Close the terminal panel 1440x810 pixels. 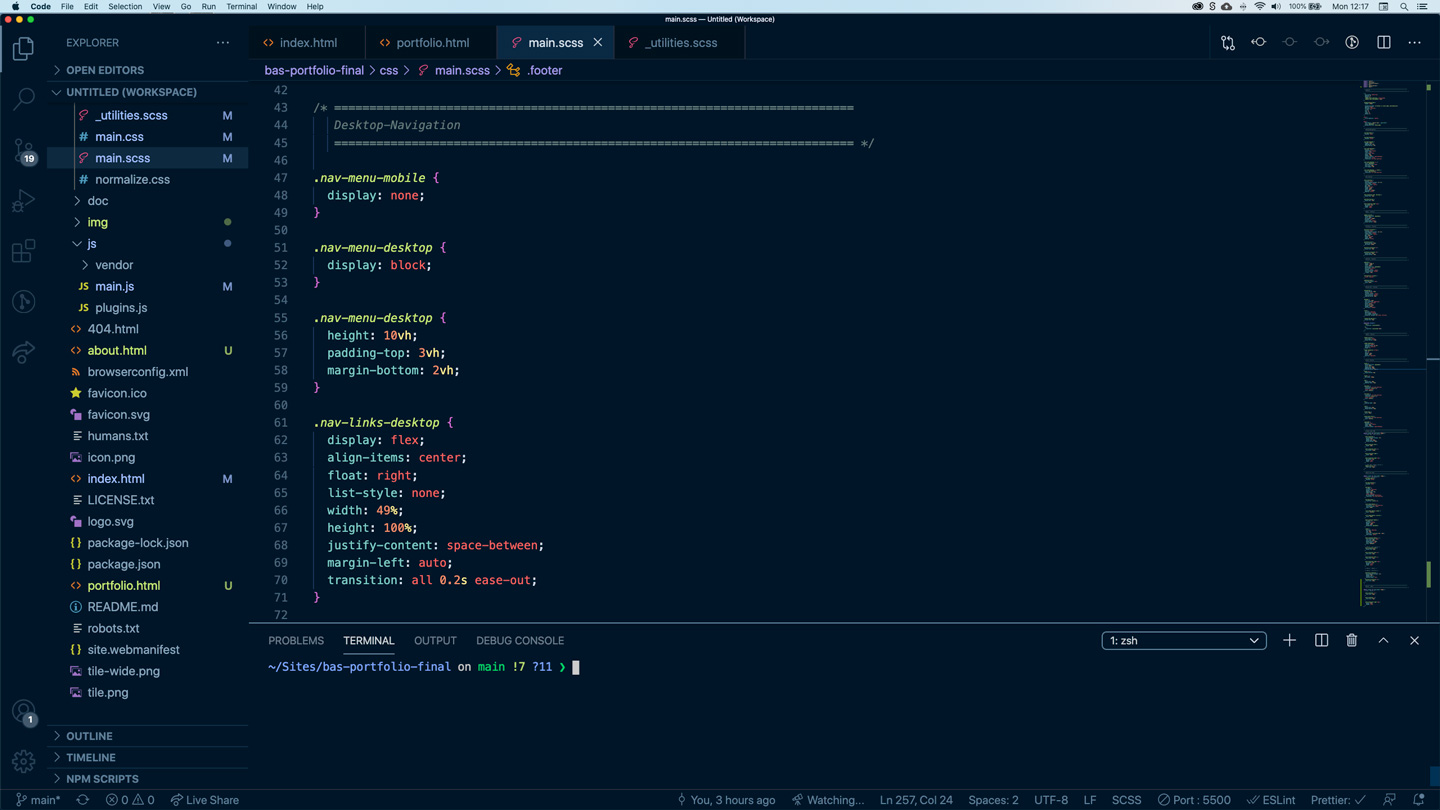point(1414,640)
